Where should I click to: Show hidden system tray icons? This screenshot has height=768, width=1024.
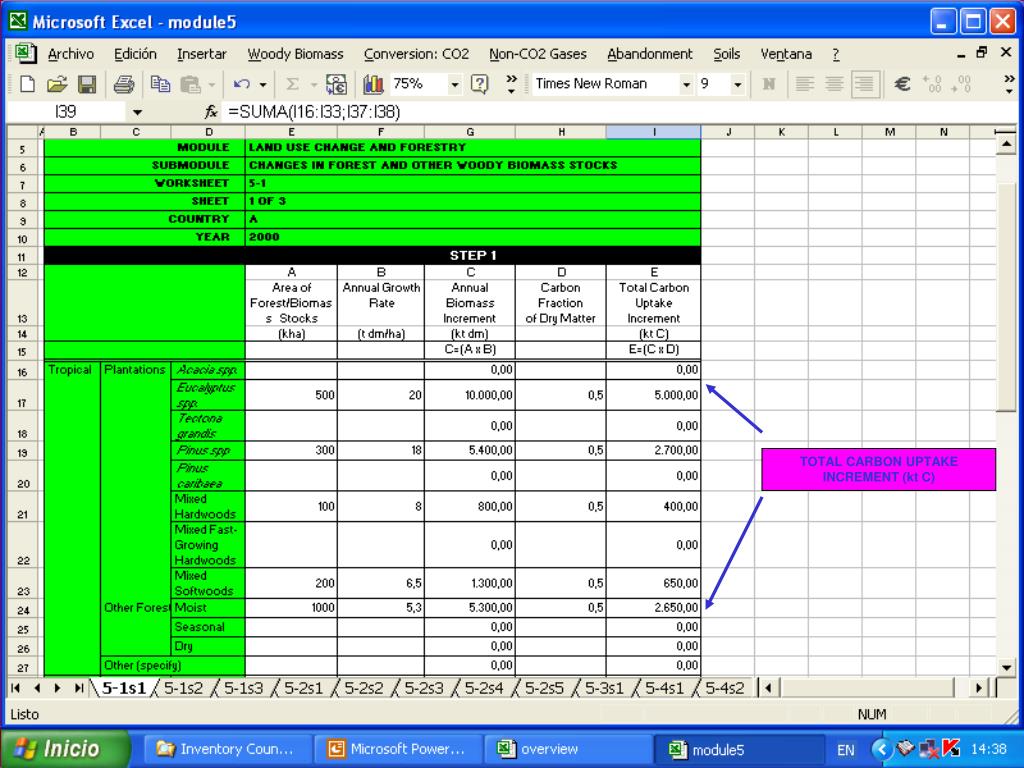click(881, 749)
